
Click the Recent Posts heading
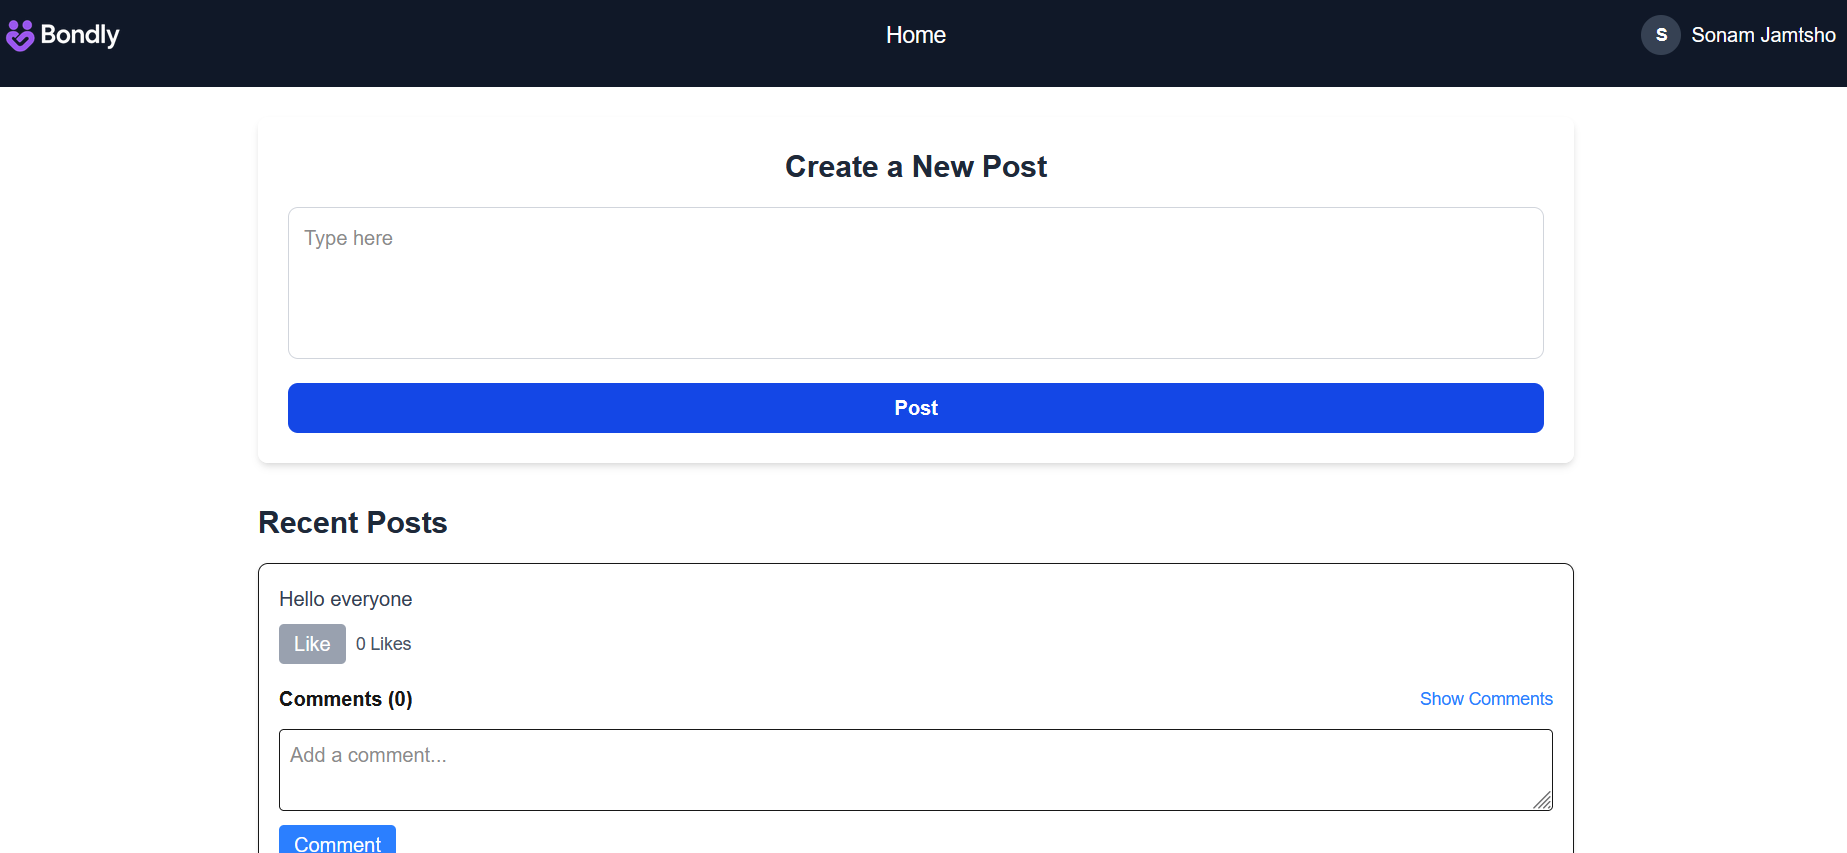[x=352, y=523]
